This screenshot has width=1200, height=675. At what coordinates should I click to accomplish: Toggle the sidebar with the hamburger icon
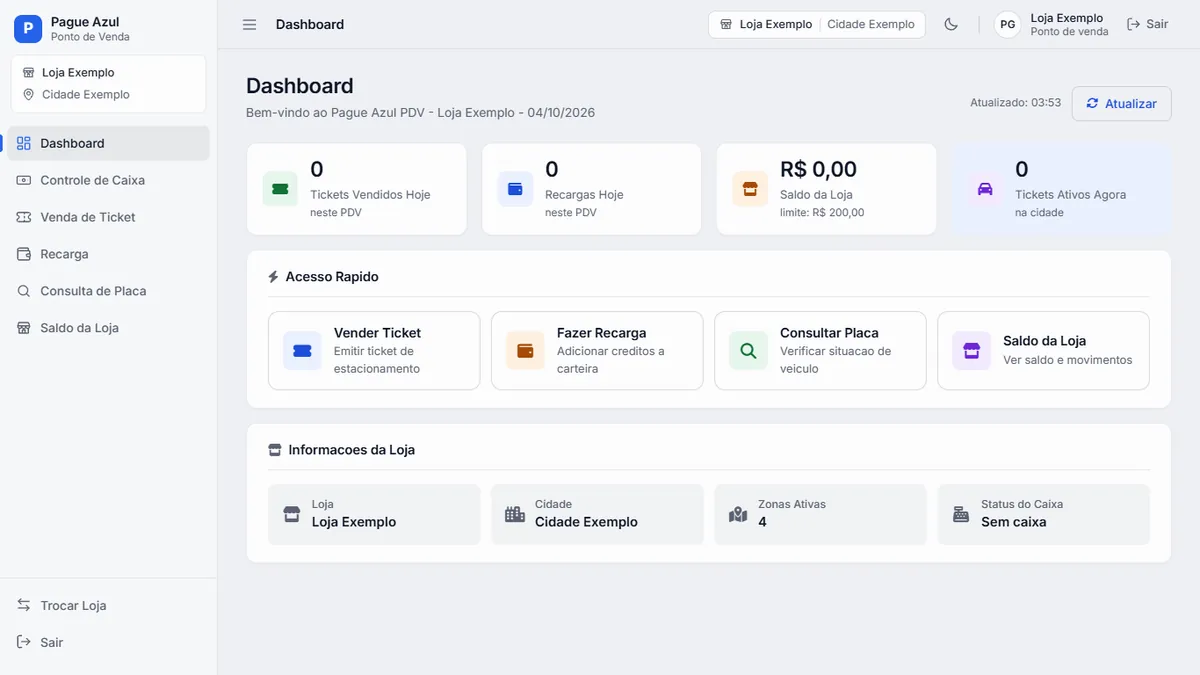click(x=250, y=24)
